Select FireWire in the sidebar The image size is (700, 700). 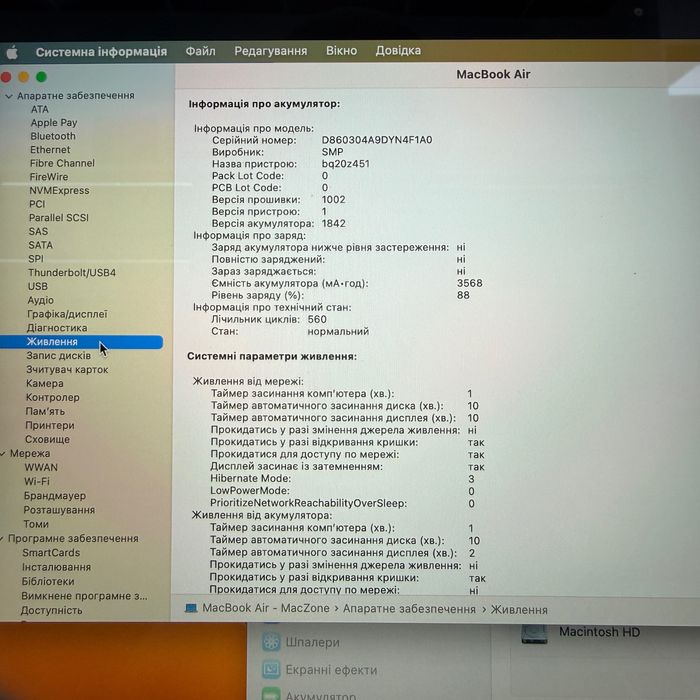click(49, 177)
